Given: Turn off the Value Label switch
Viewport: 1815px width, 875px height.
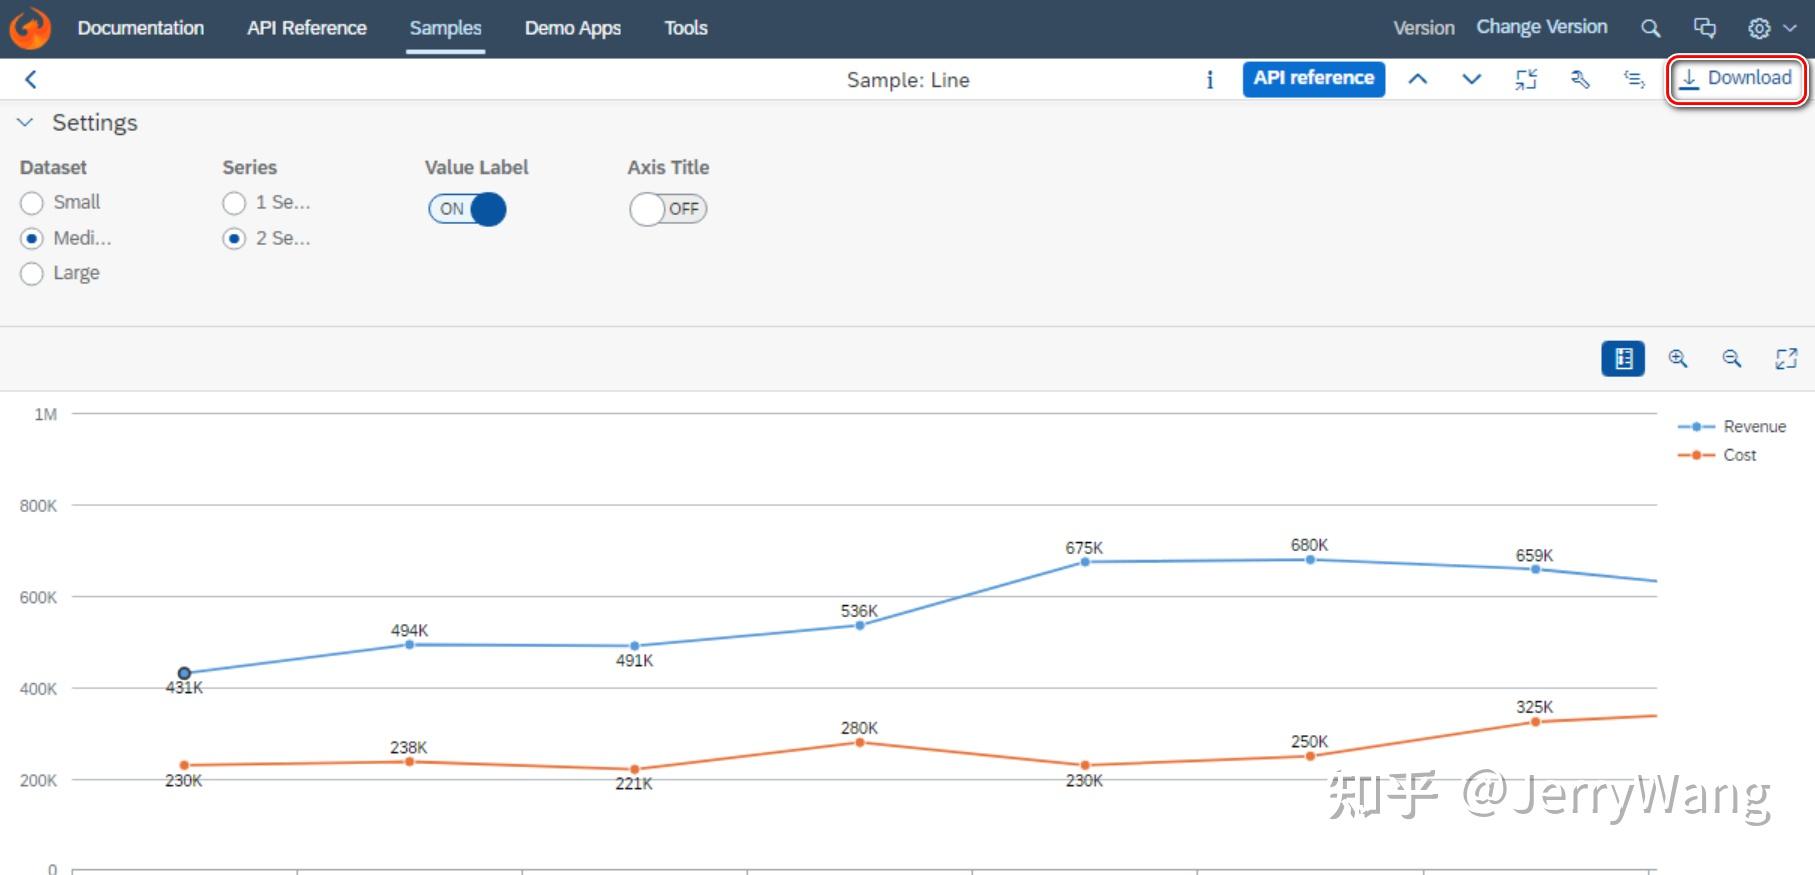Looking at the screenshot, I should click(x=467, y=209).
